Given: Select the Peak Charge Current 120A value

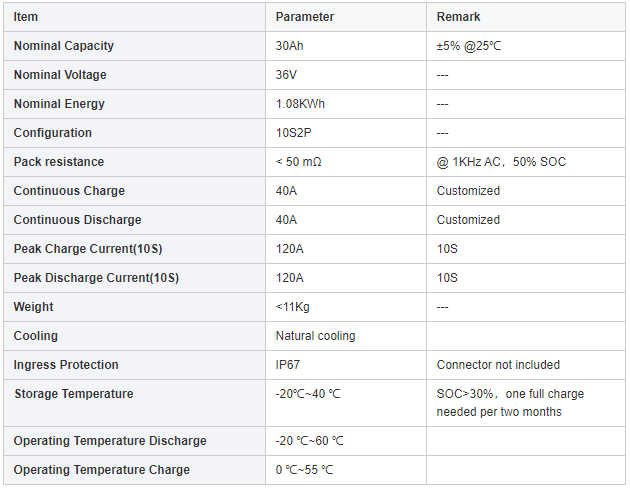Looking at the screenshot, I should click(x=290, y=249).
